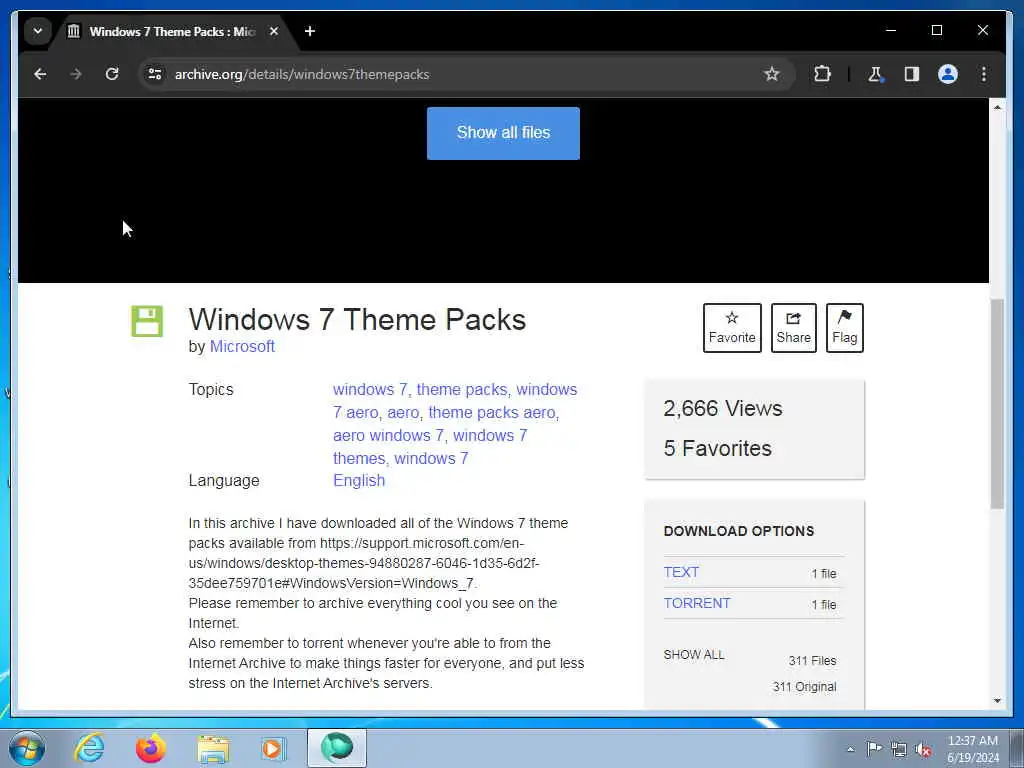
Task: Open Windows Media Player from taskbar
Action: tap(273, 748)
